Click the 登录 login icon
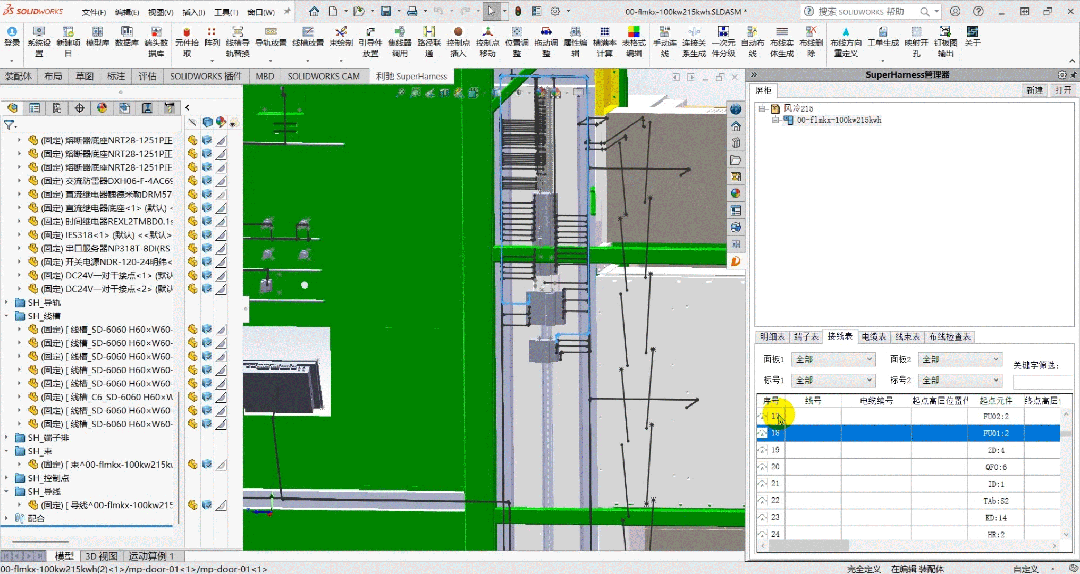 (12, 37)
